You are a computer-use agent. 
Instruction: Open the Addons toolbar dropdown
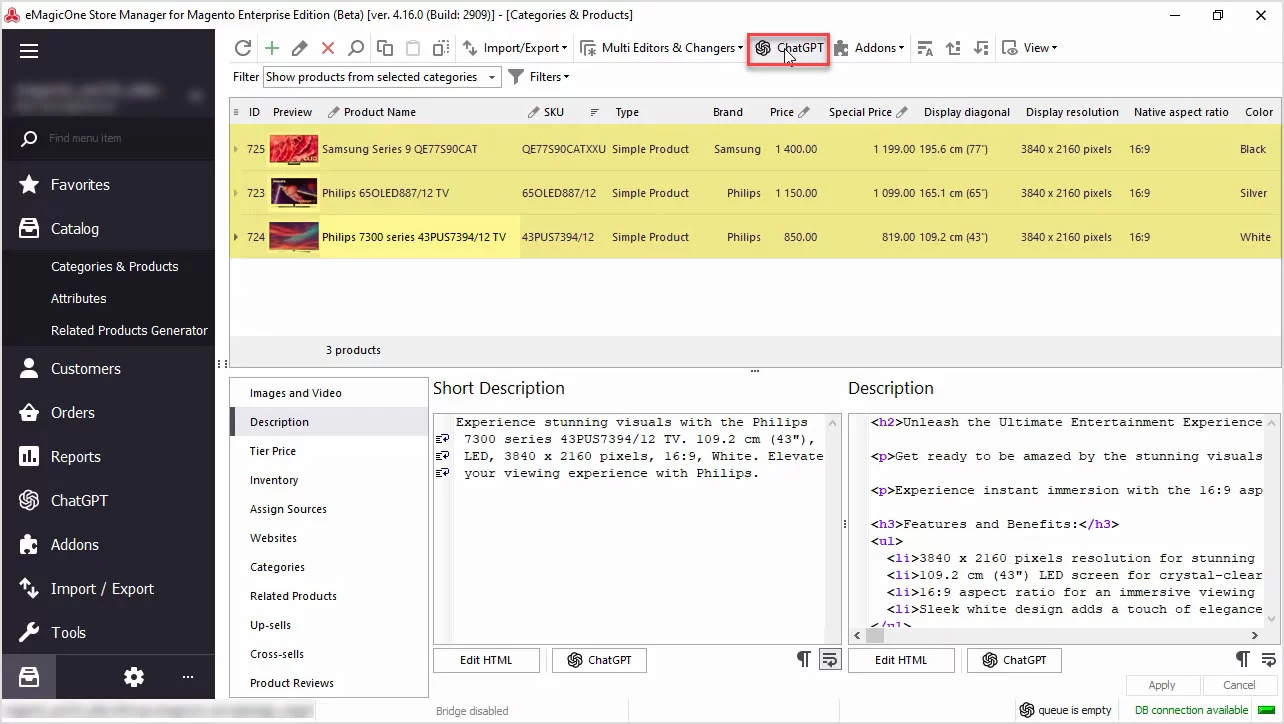tap(869, 48)
